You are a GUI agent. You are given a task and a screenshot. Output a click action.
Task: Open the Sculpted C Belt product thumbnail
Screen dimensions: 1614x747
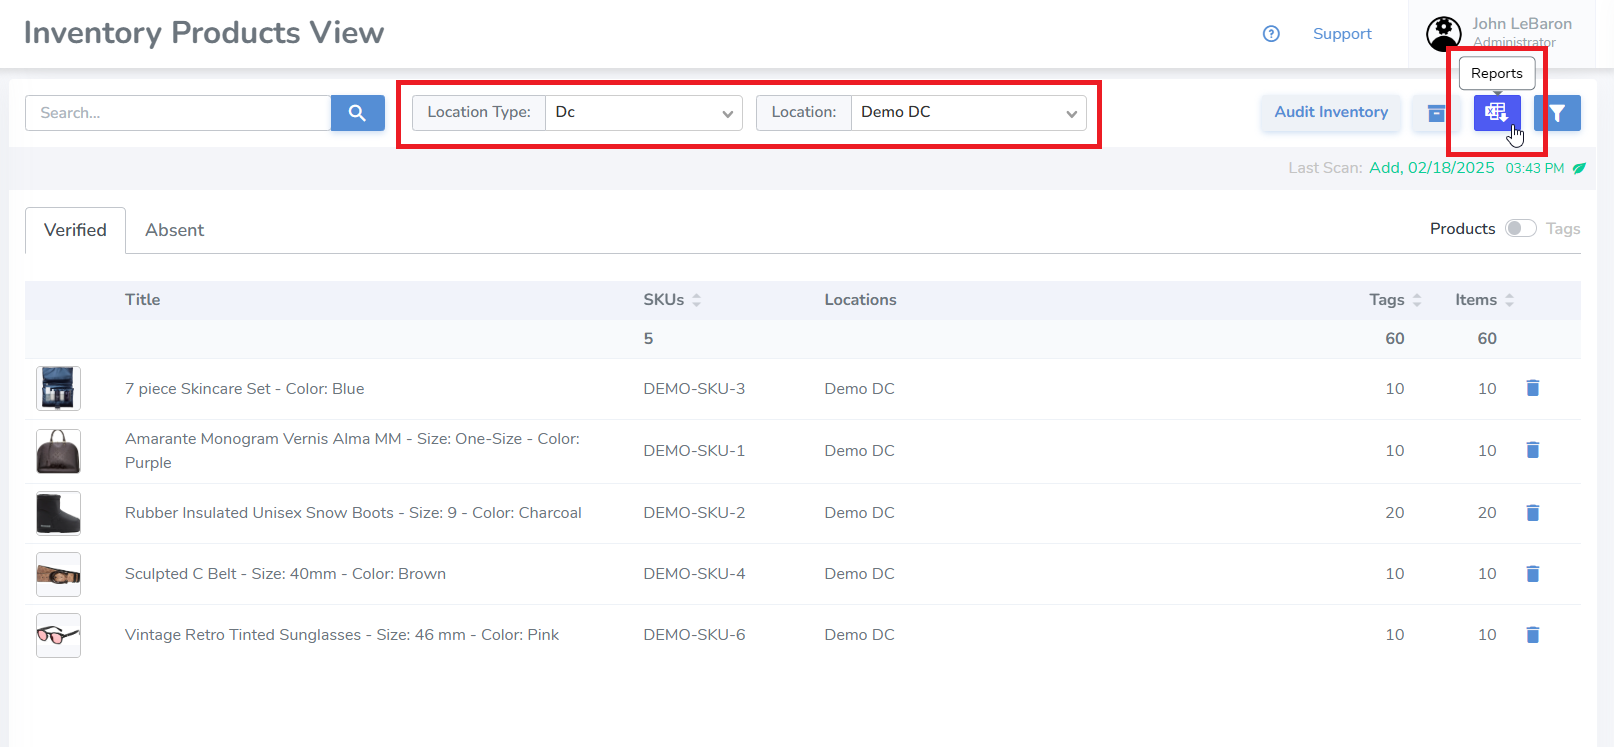pos(58,575)
